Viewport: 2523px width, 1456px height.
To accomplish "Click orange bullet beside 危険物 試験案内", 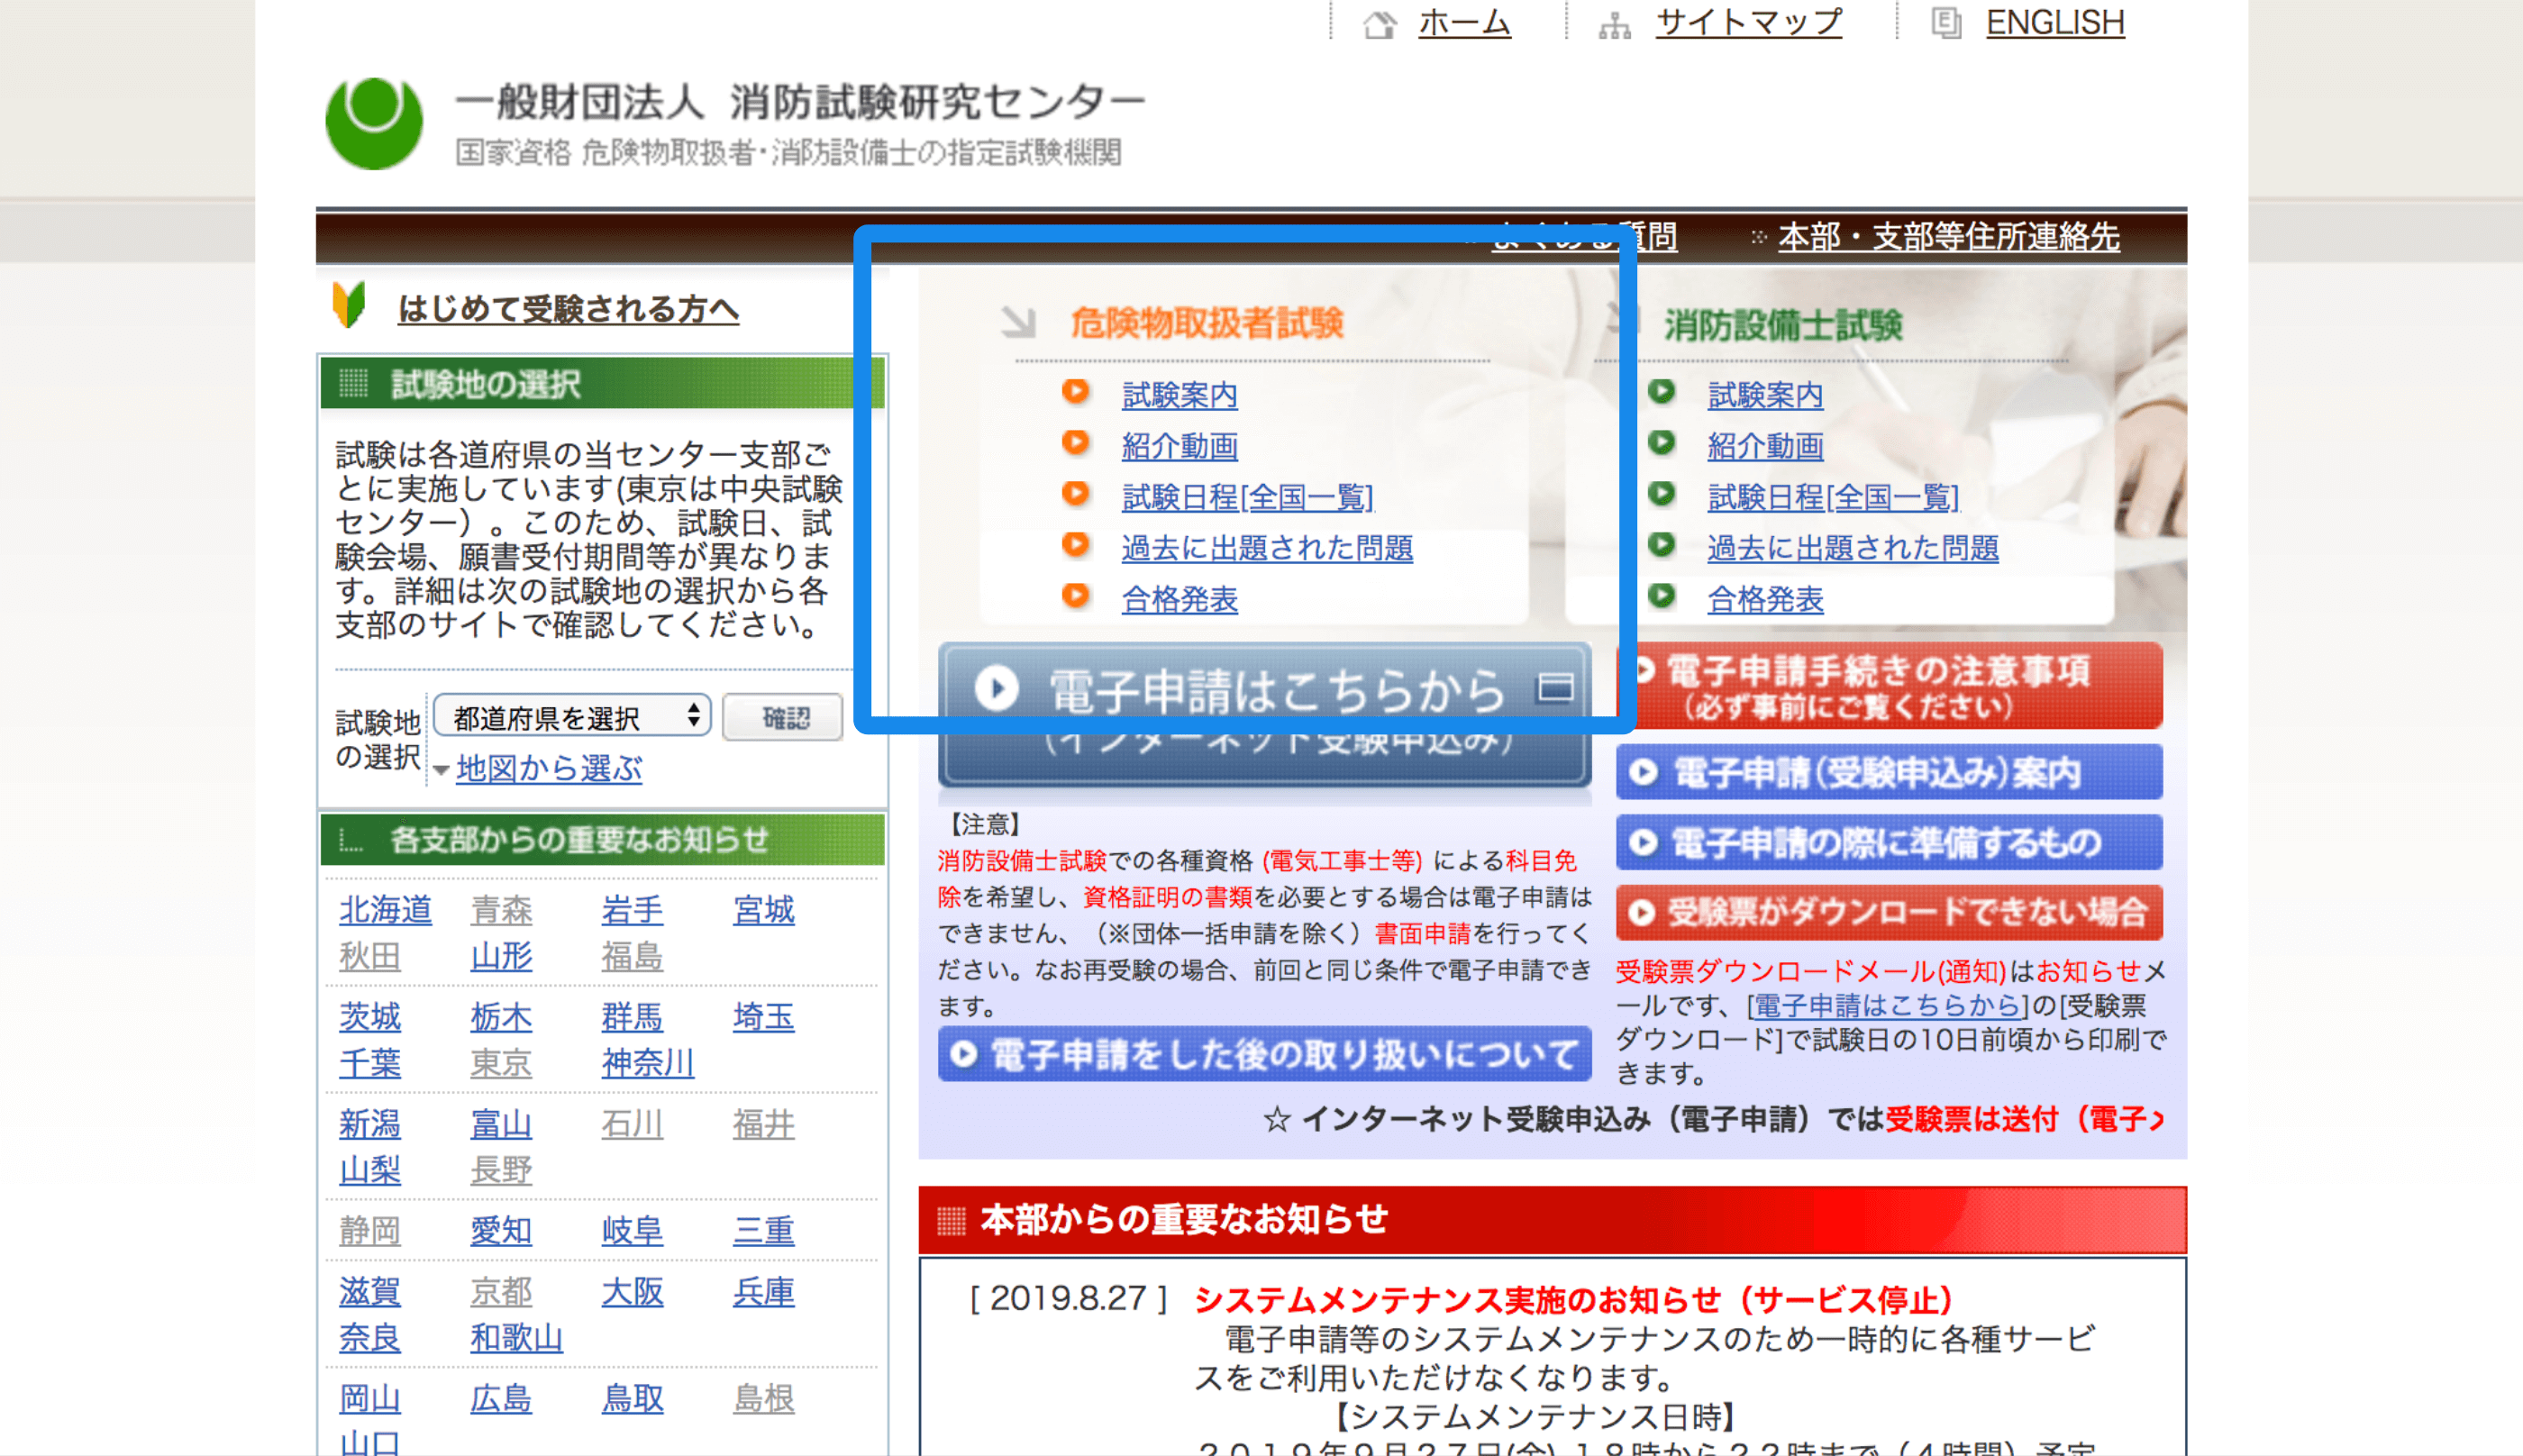I will click(x=1075, y=391).
